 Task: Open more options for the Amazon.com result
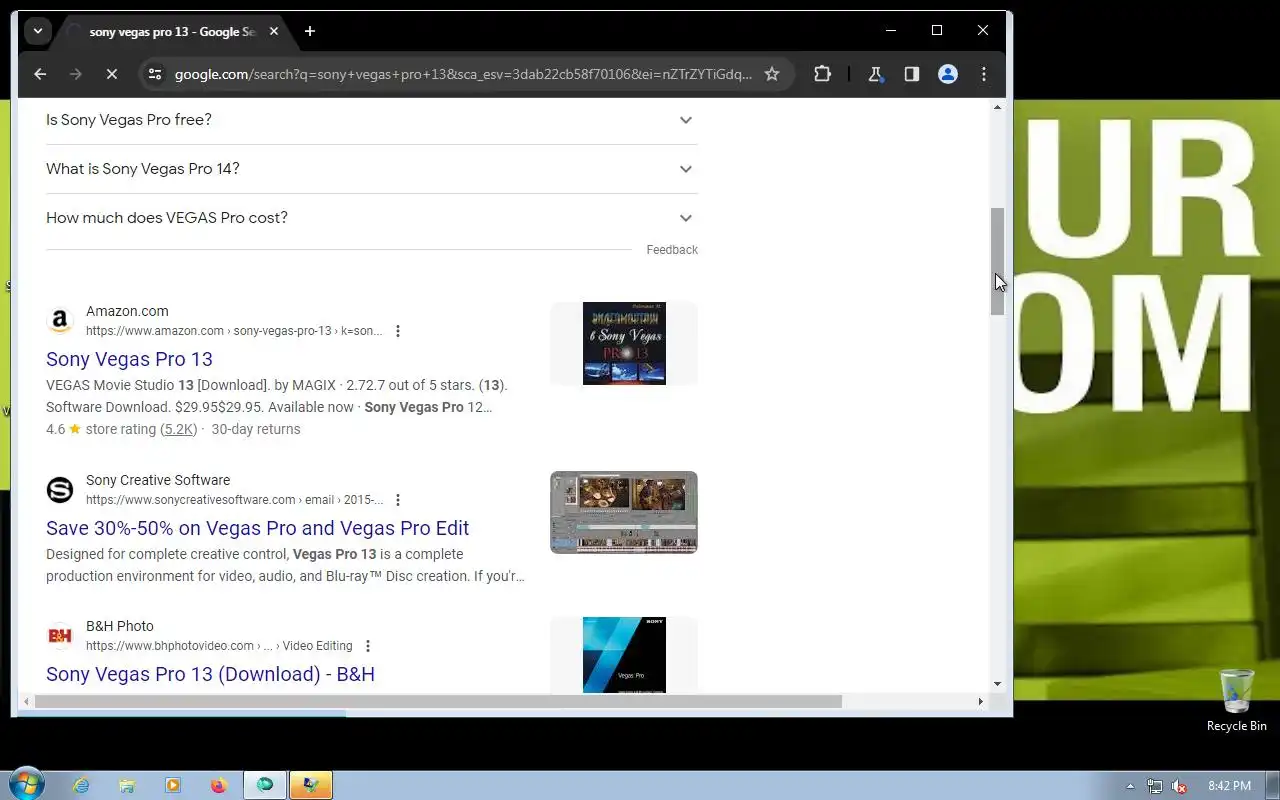click(x=398, y=331)
